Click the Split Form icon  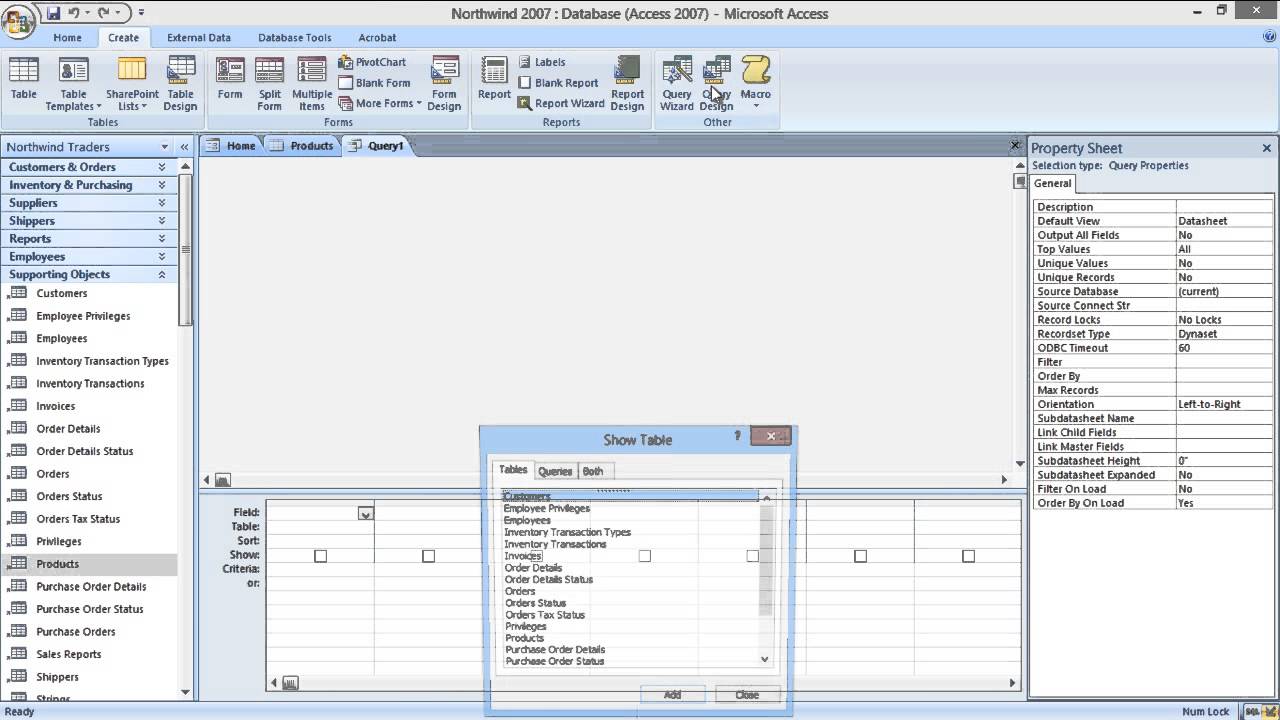pos(269,82)
